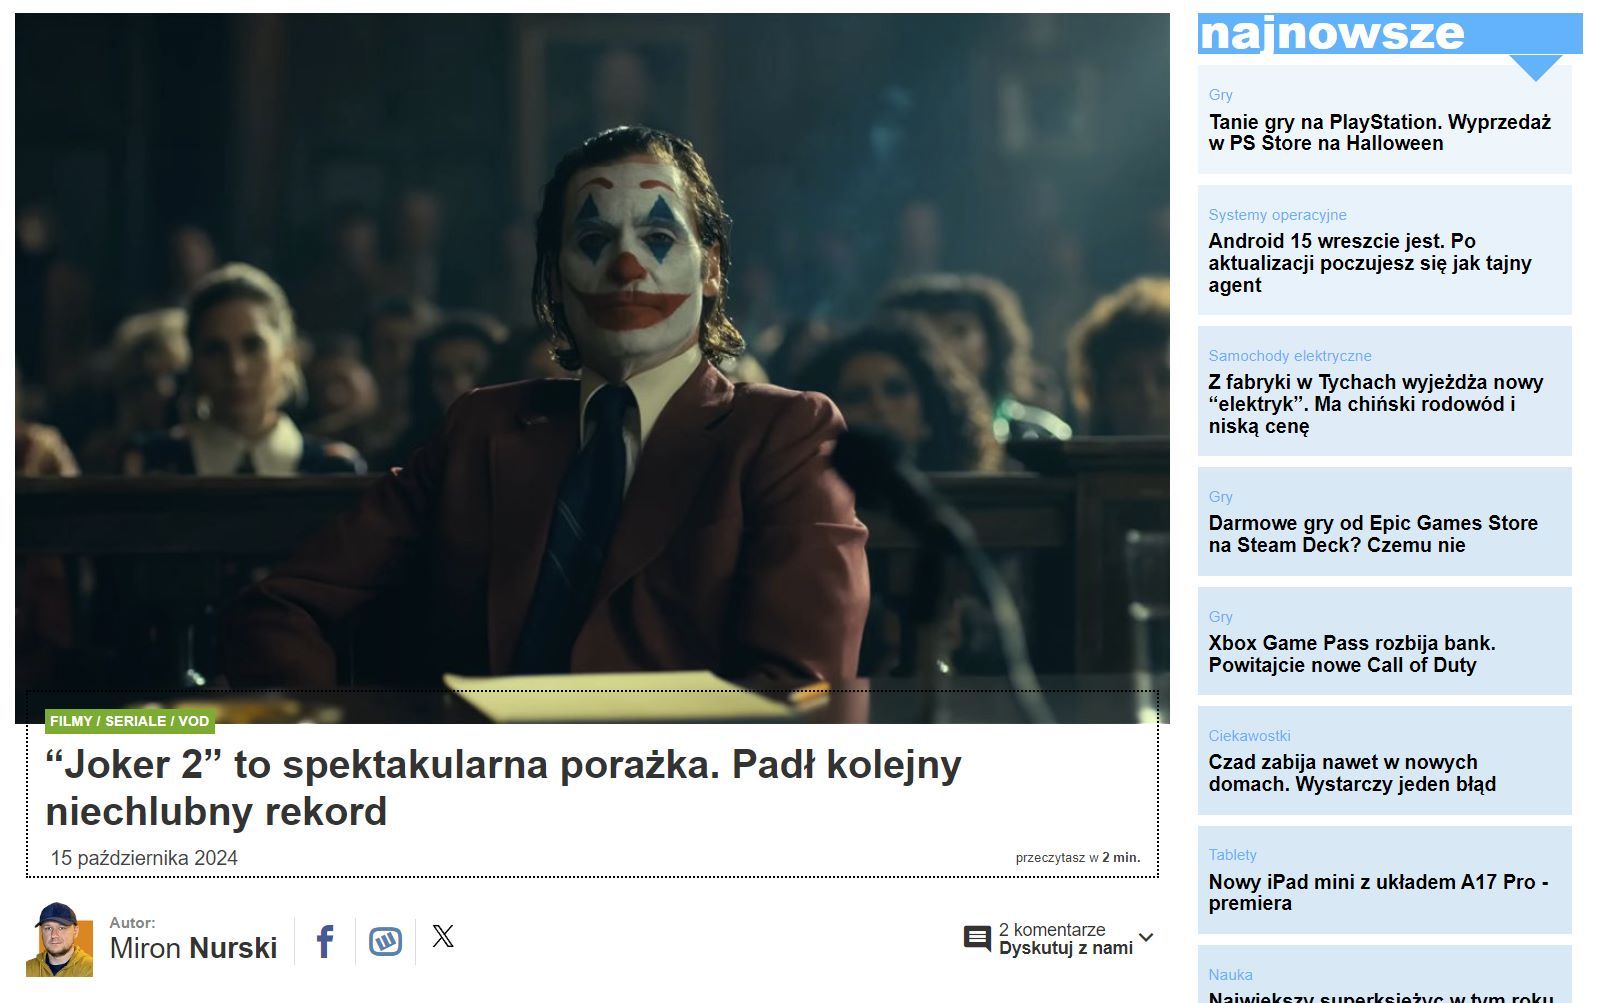Image resolution: width=1602 pixels, height=1003 pixels.
Task: Click the przeczytasz w 2 min. text
Action: click(x=1077, y=858)
